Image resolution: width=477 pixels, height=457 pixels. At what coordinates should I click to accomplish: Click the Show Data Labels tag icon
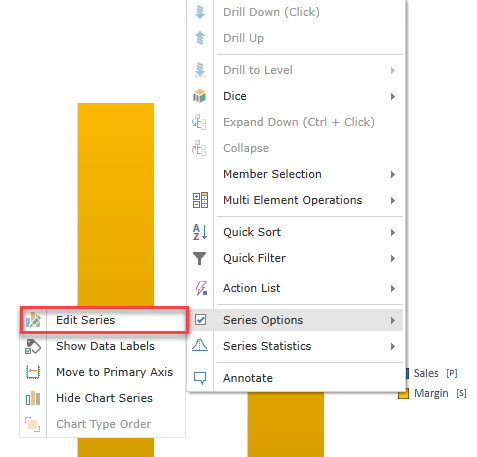[x=33, y=346]
